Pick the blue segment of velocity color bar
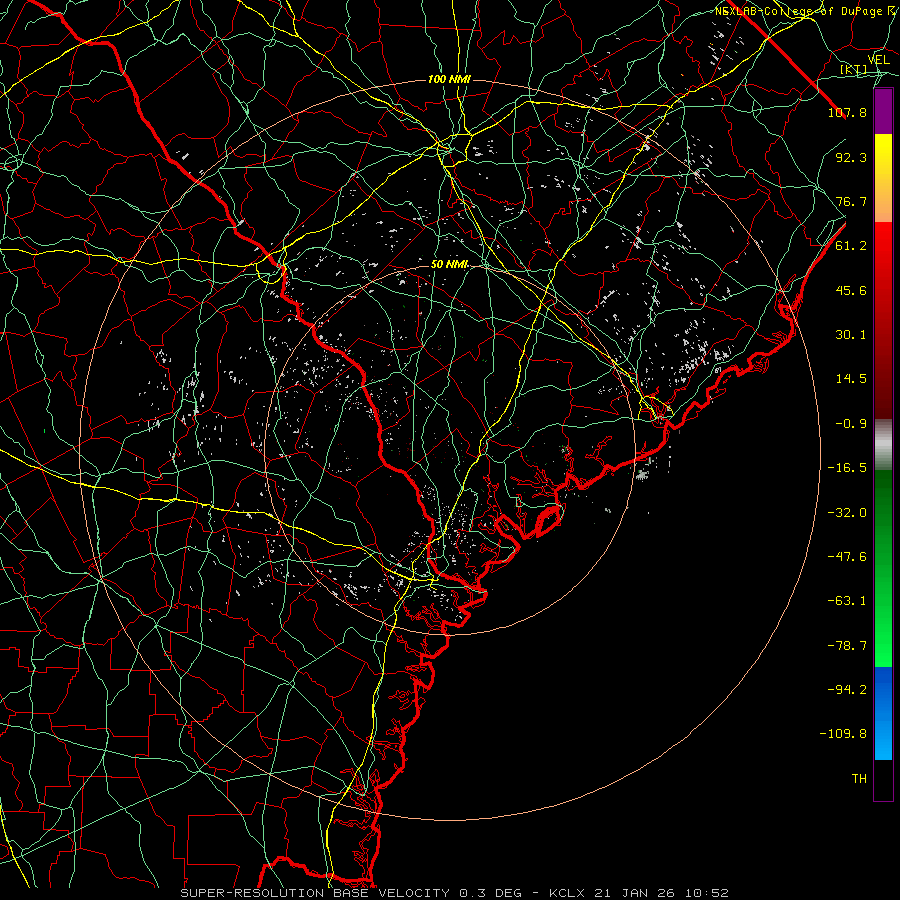 (883, 713)
